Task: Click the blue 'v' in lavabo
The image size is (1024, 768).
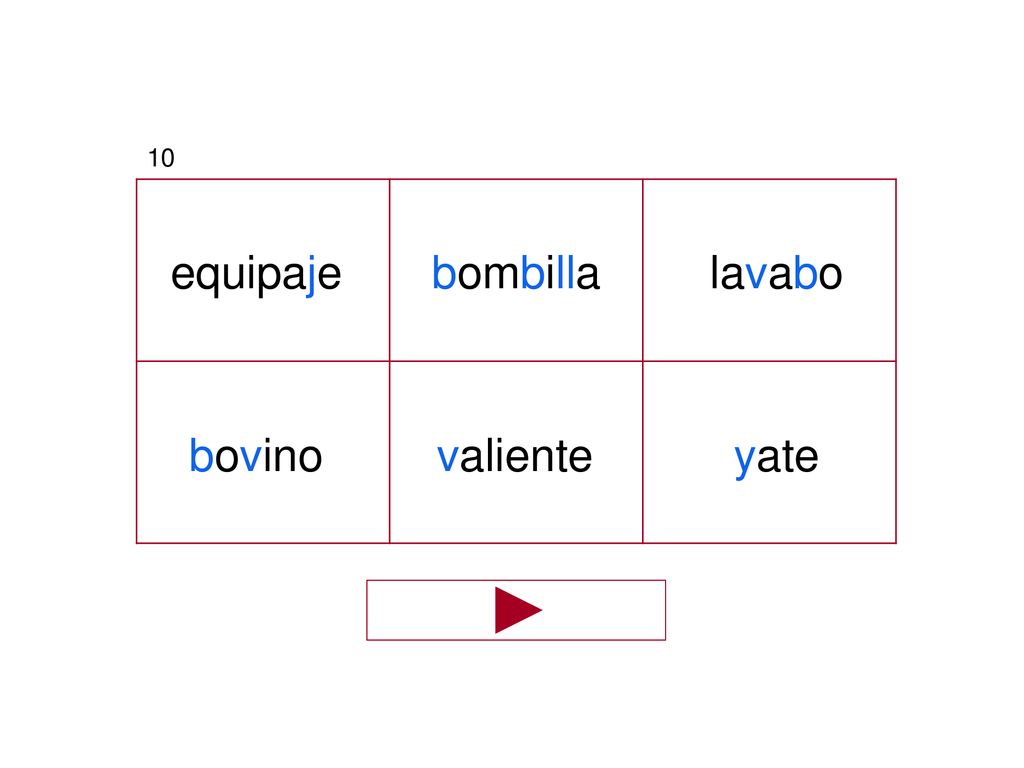Action: coord(756,276)
